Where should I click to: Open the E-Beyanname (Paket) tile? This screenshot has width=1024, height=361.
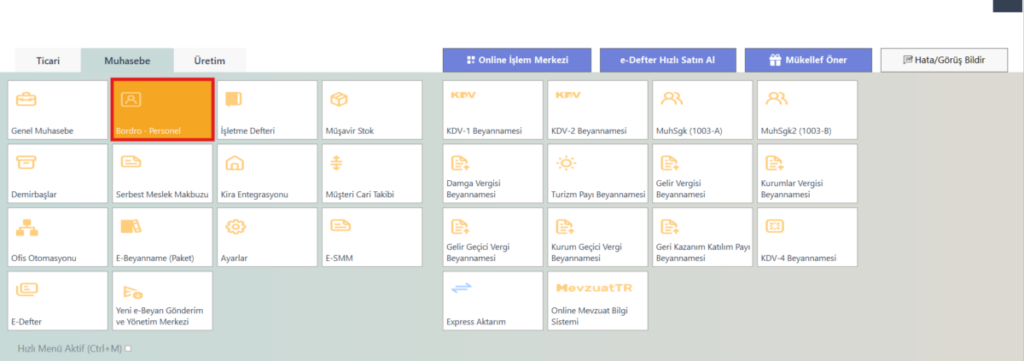click(163, 237)
